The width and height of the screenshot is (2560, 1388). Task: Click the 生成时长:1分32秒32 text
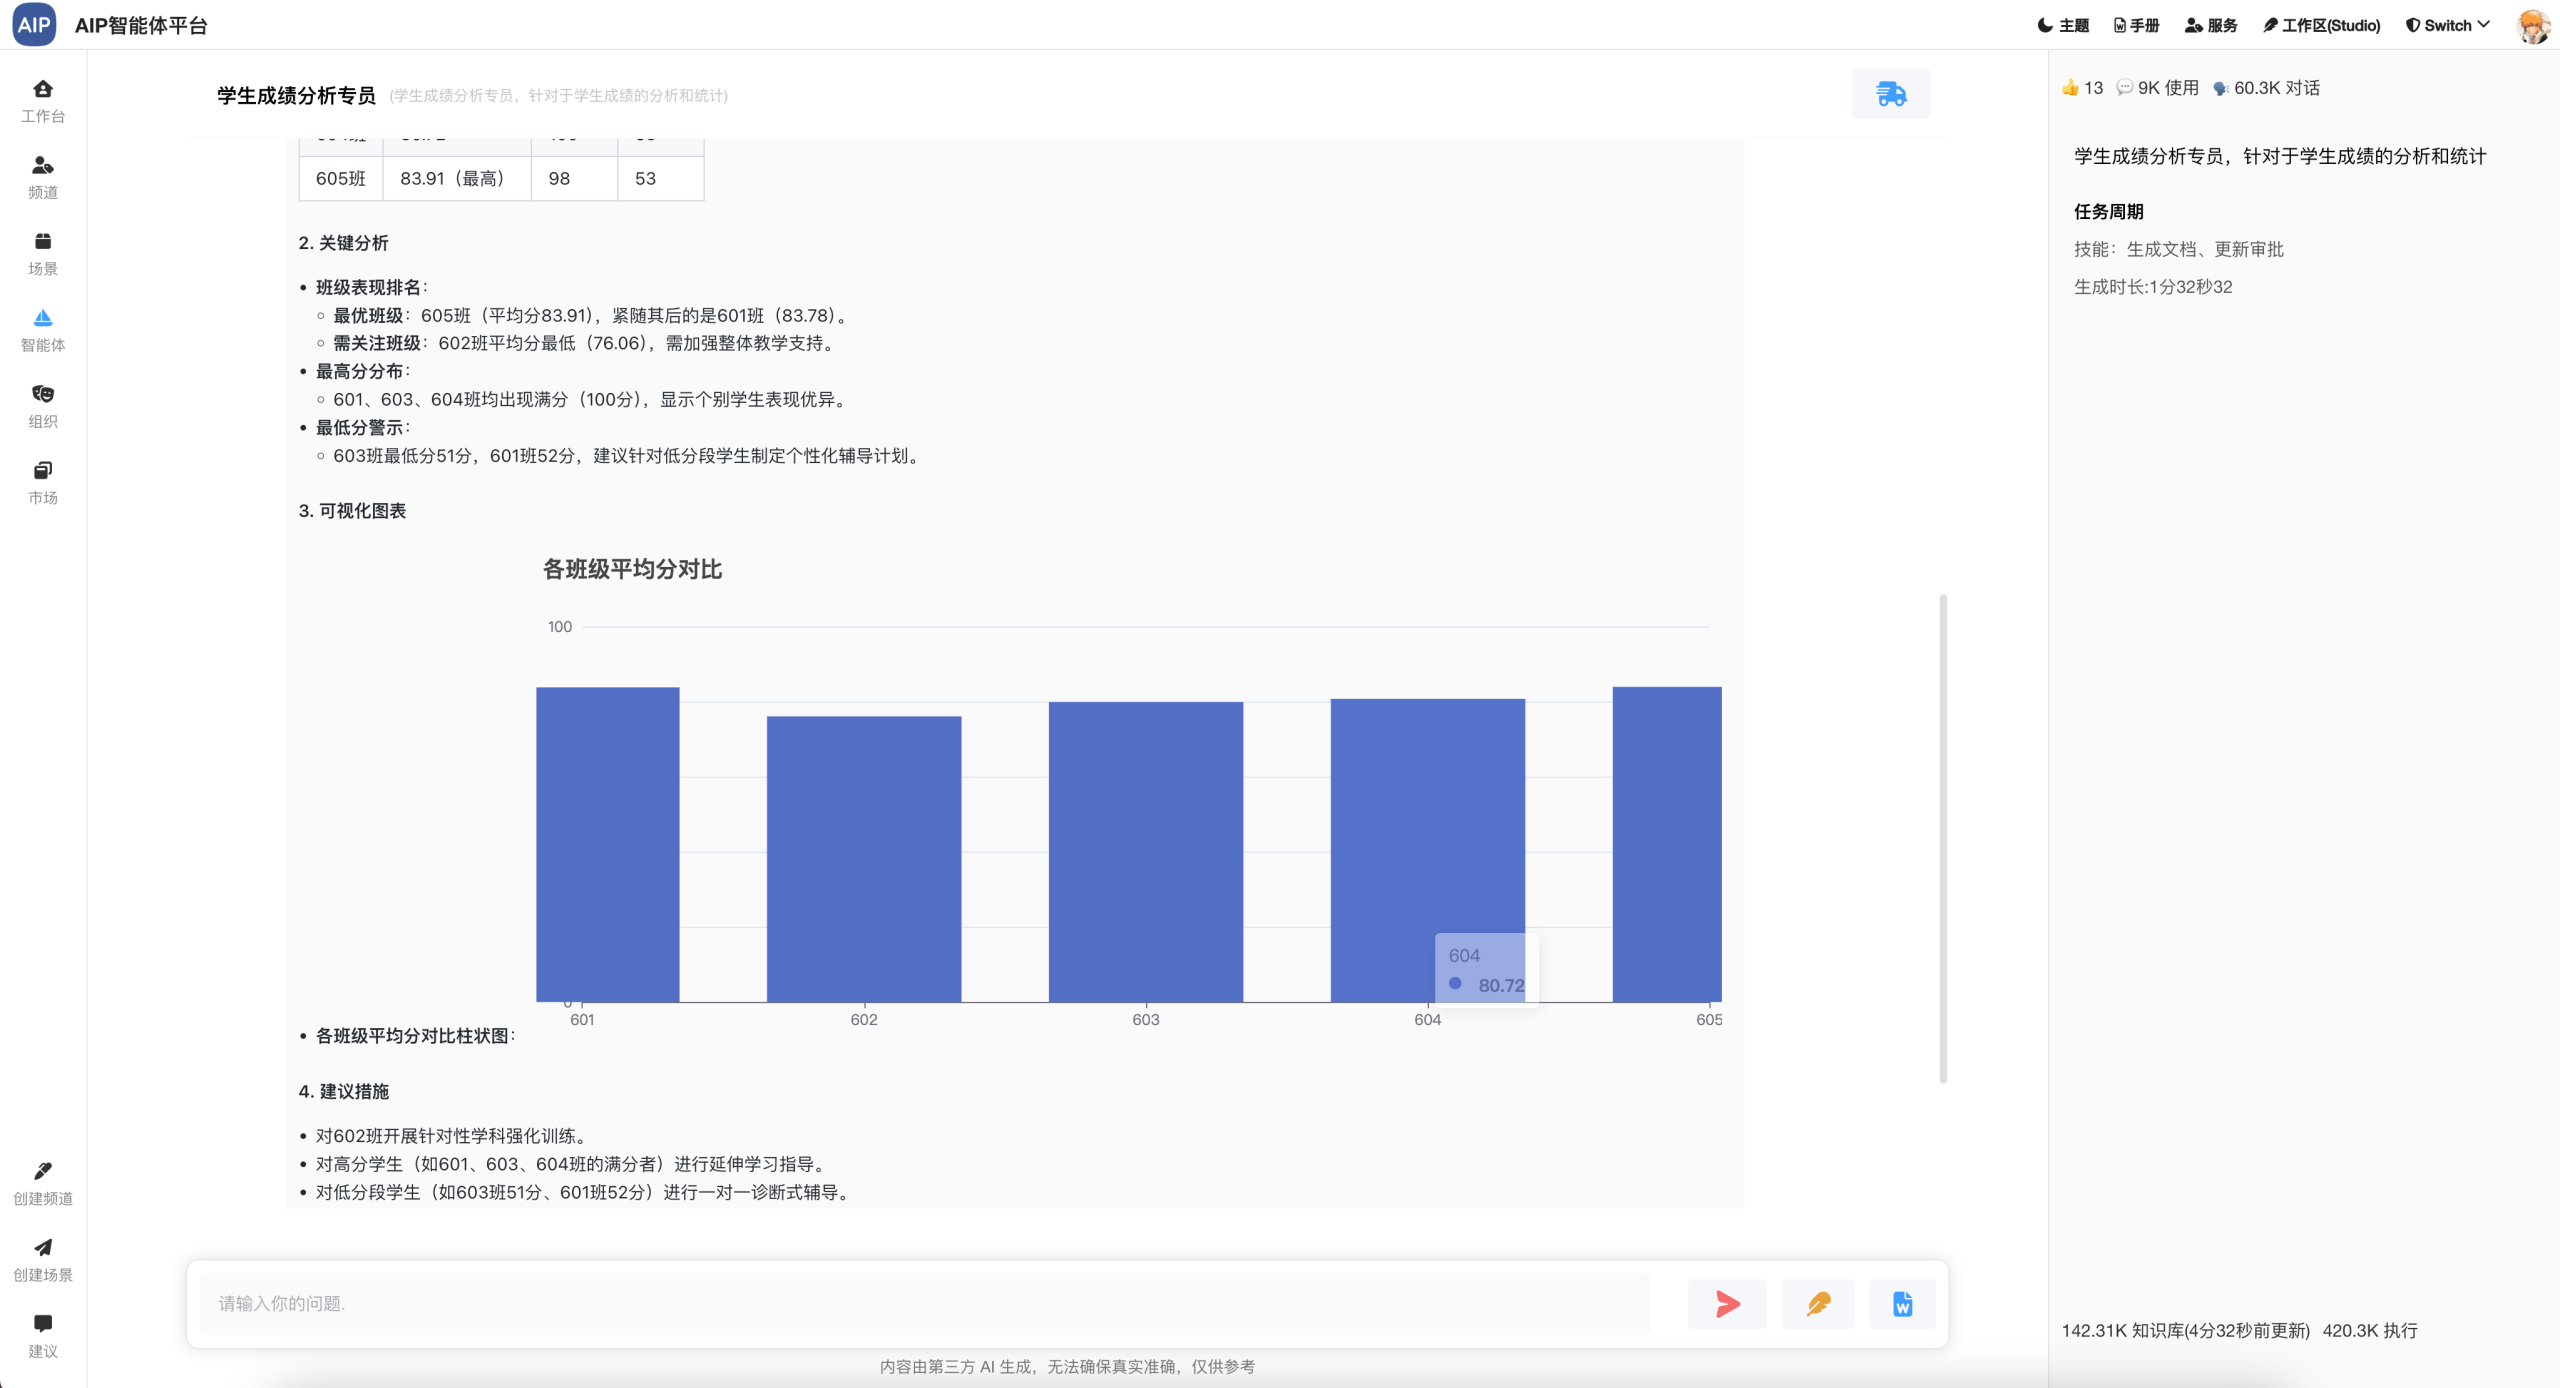pyautogui.click(x=2152, y=287)
